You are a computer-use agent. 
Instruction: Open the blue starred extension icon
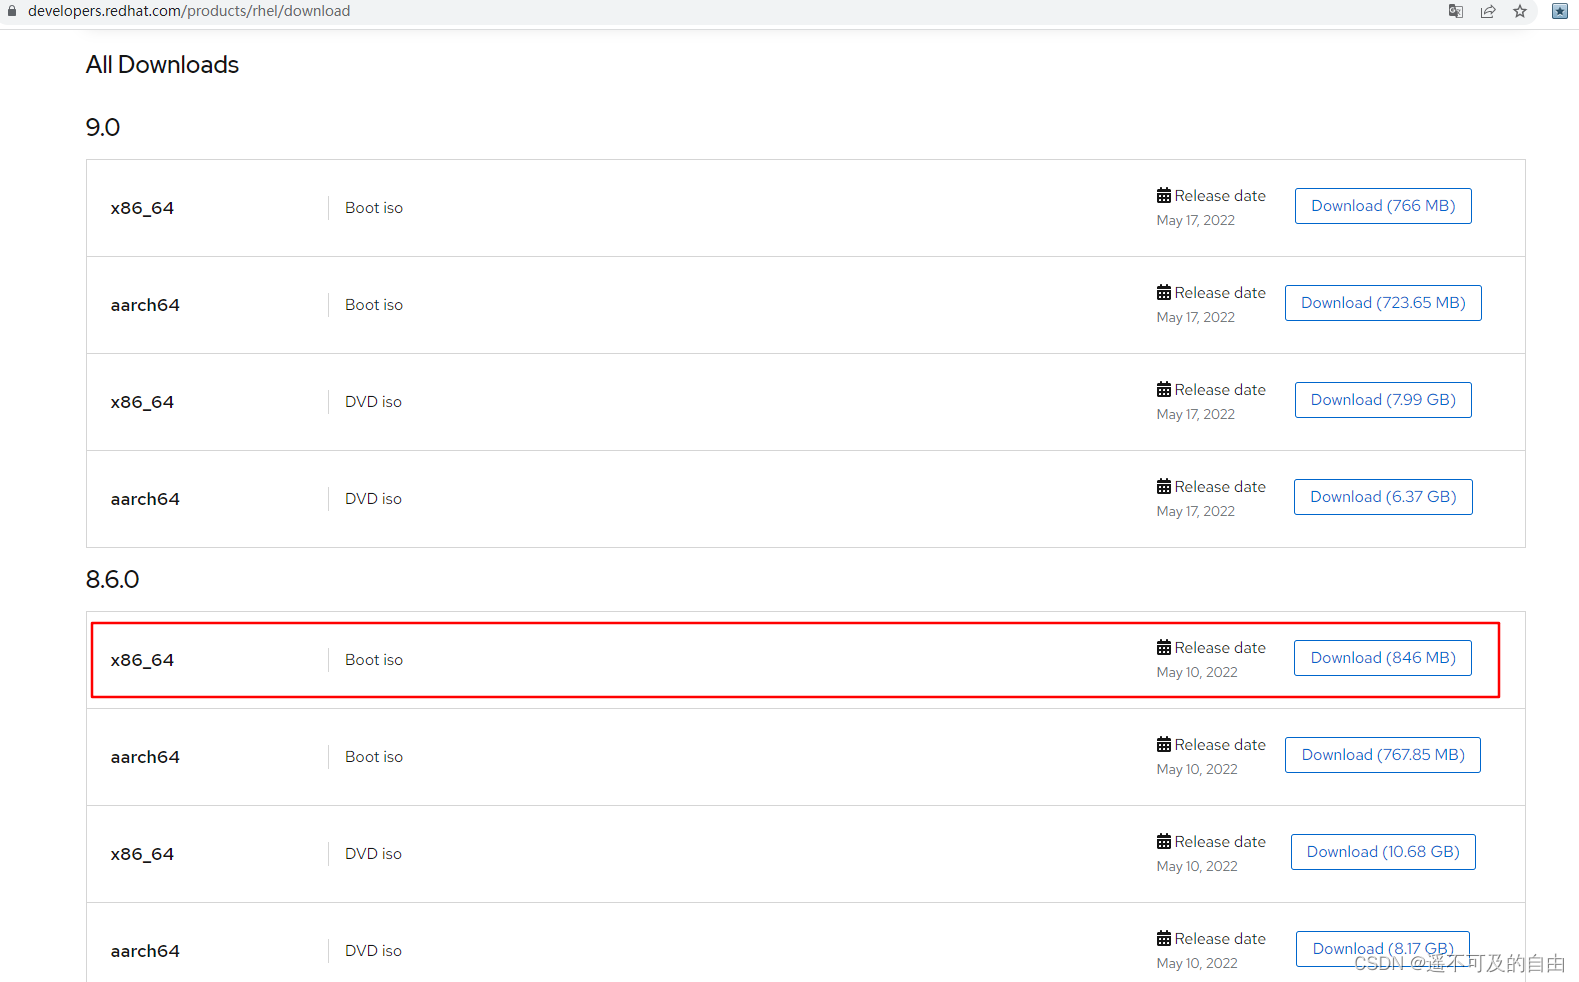tap(1560, 11)
